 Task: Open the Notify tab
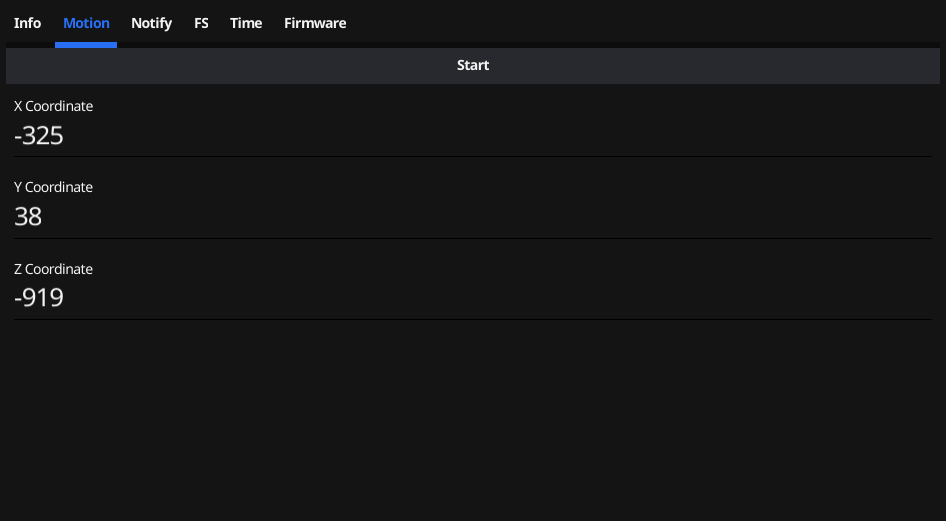coord(151,23)
